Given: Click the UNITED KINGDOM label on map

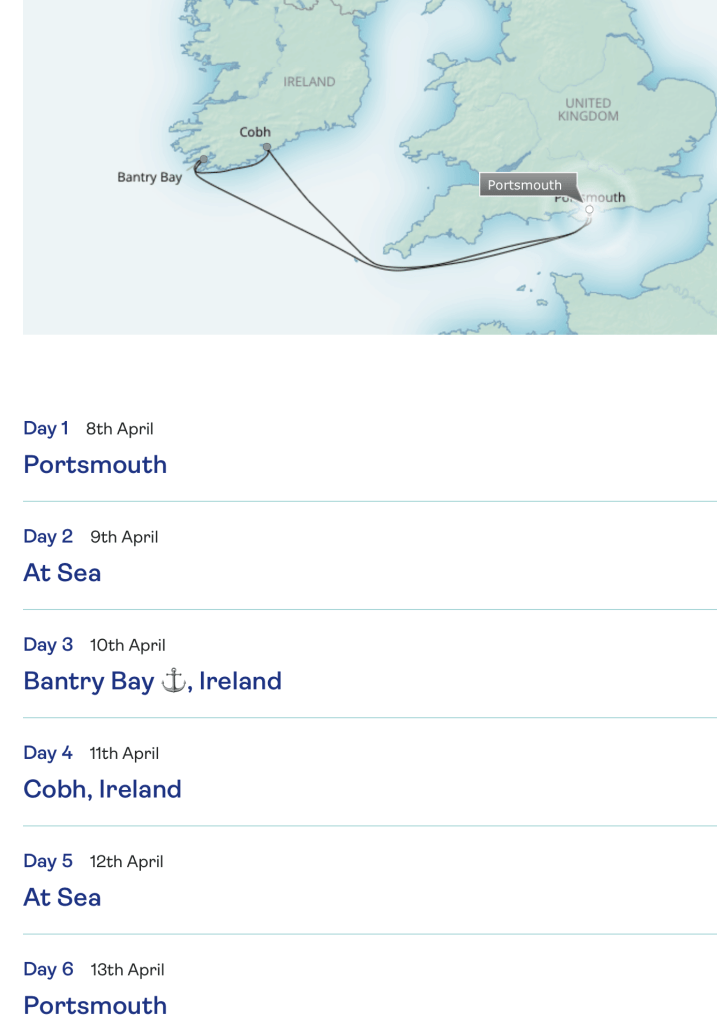Looking at the screenshot, I should (x=587, y=110).
